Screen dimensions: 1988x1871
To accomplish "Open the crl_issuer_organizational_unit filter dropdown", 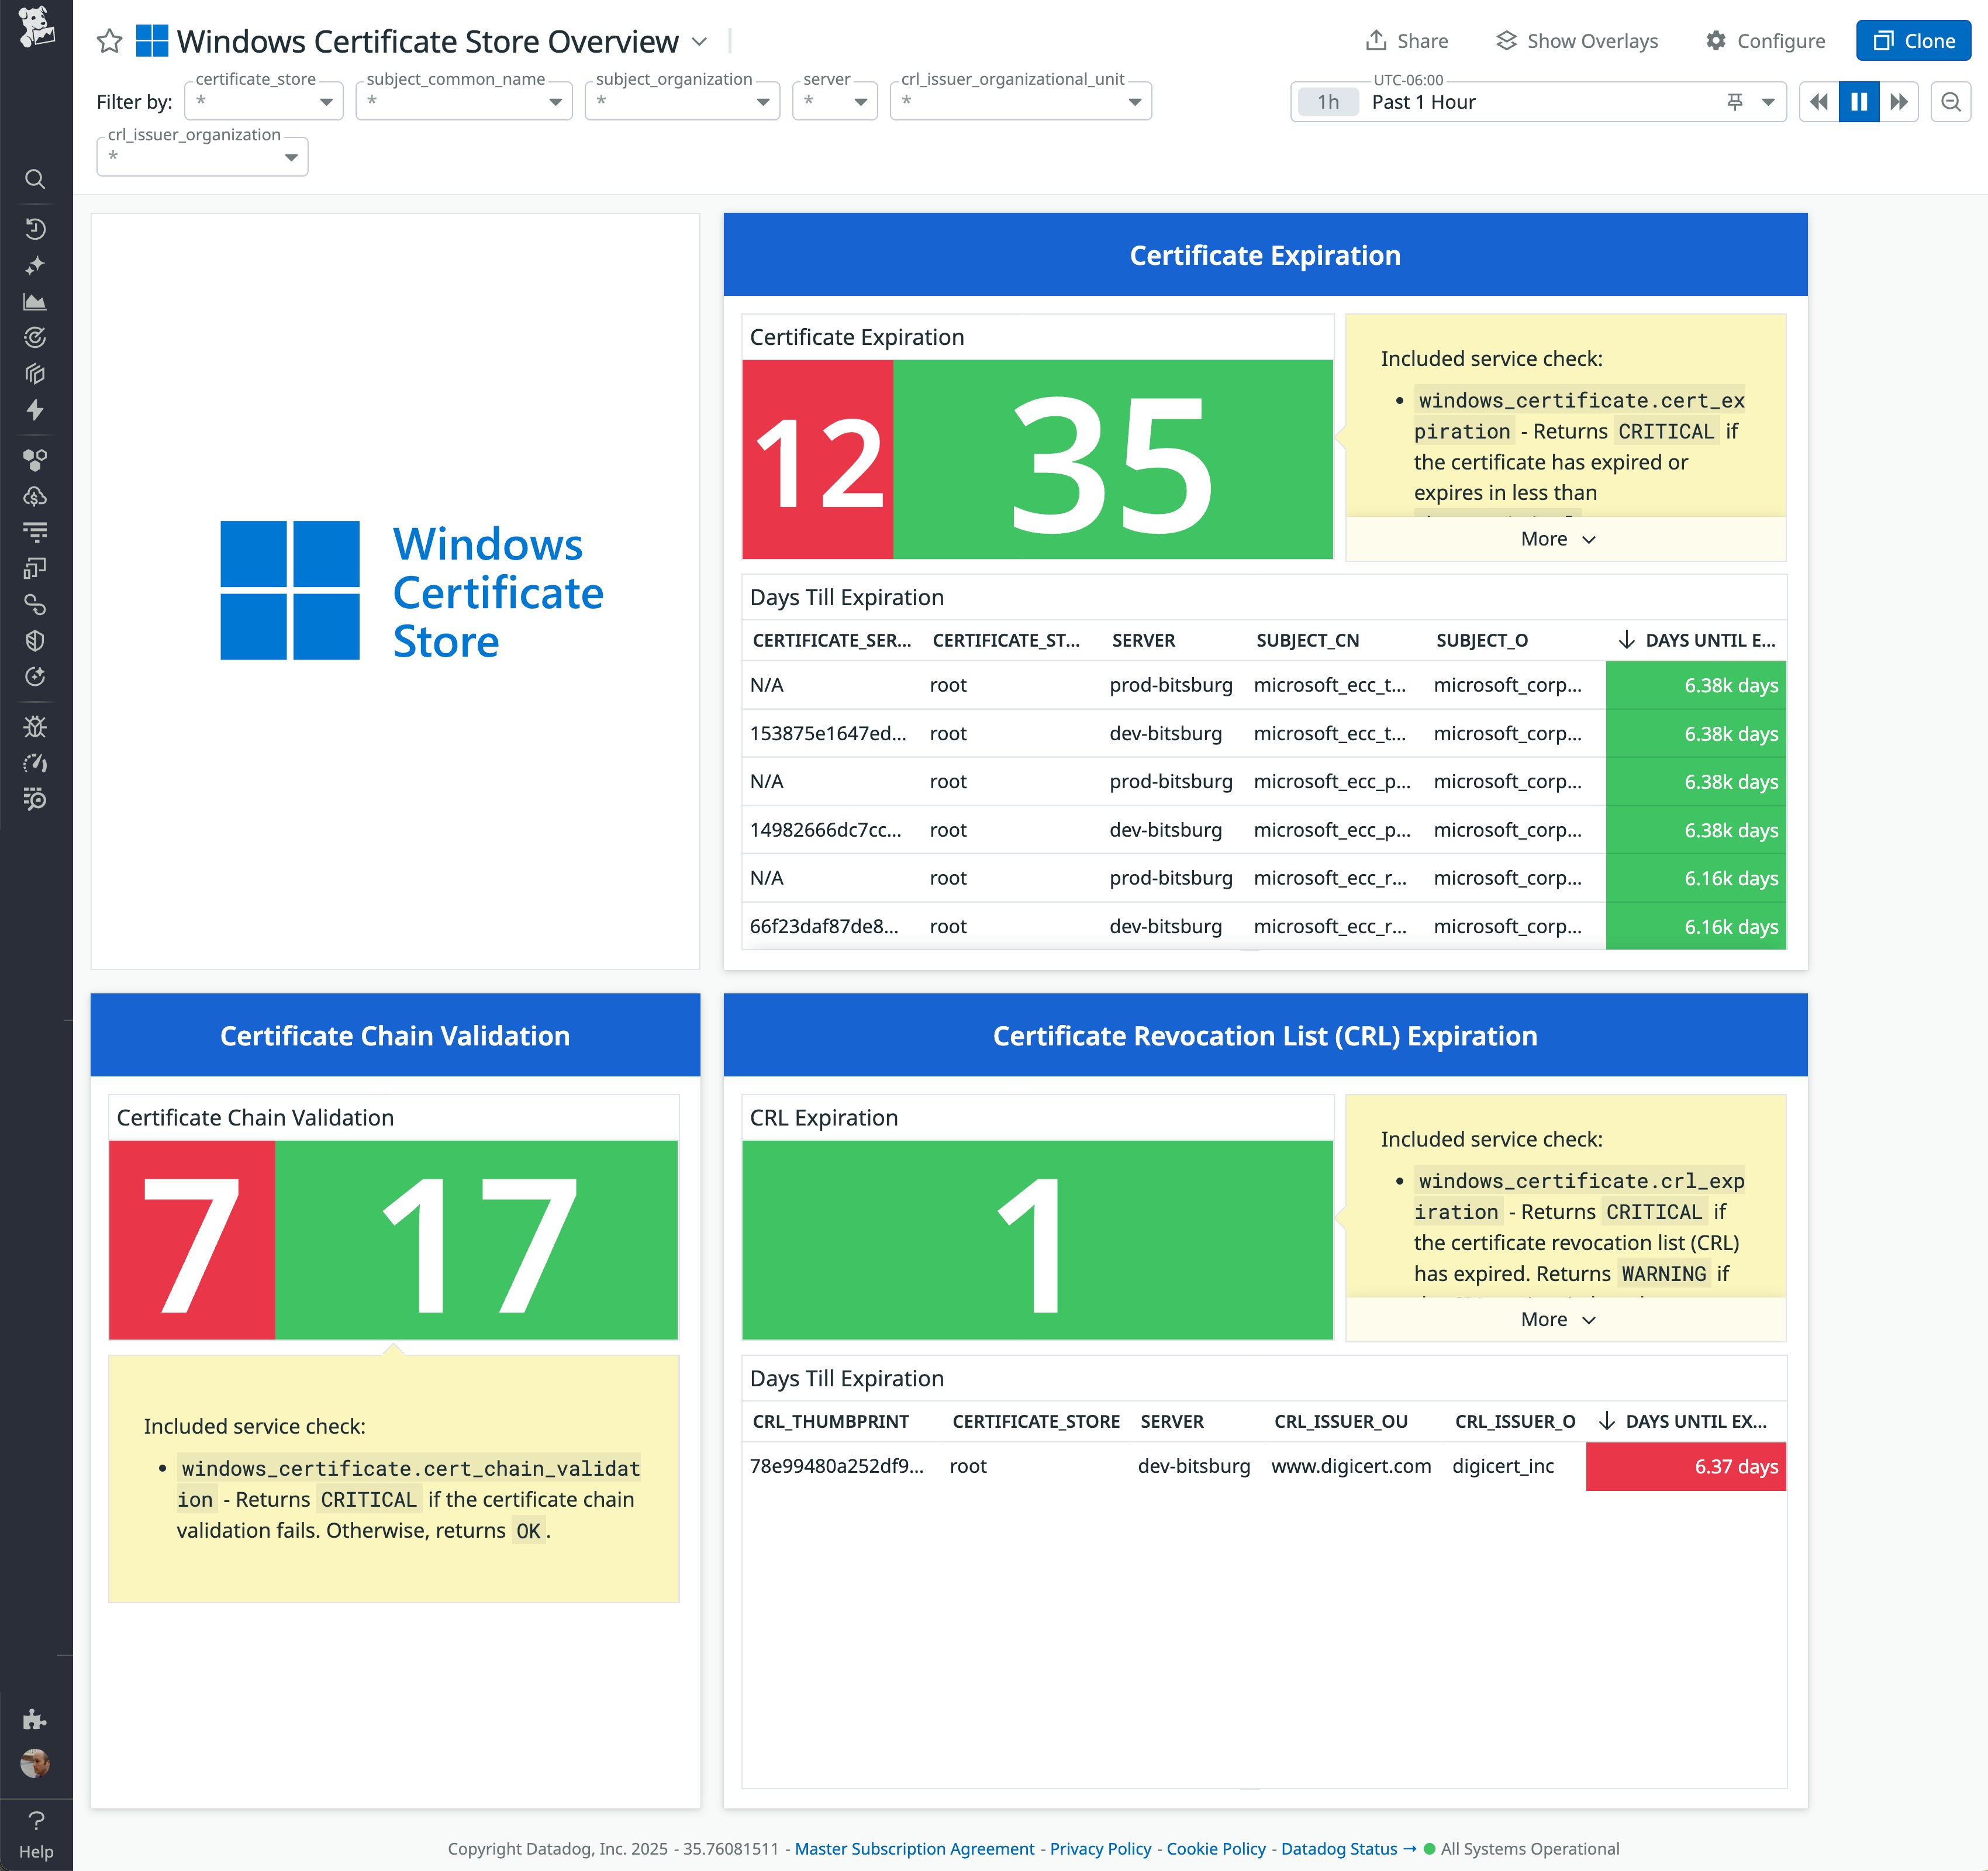I will tap(1021, 101).
